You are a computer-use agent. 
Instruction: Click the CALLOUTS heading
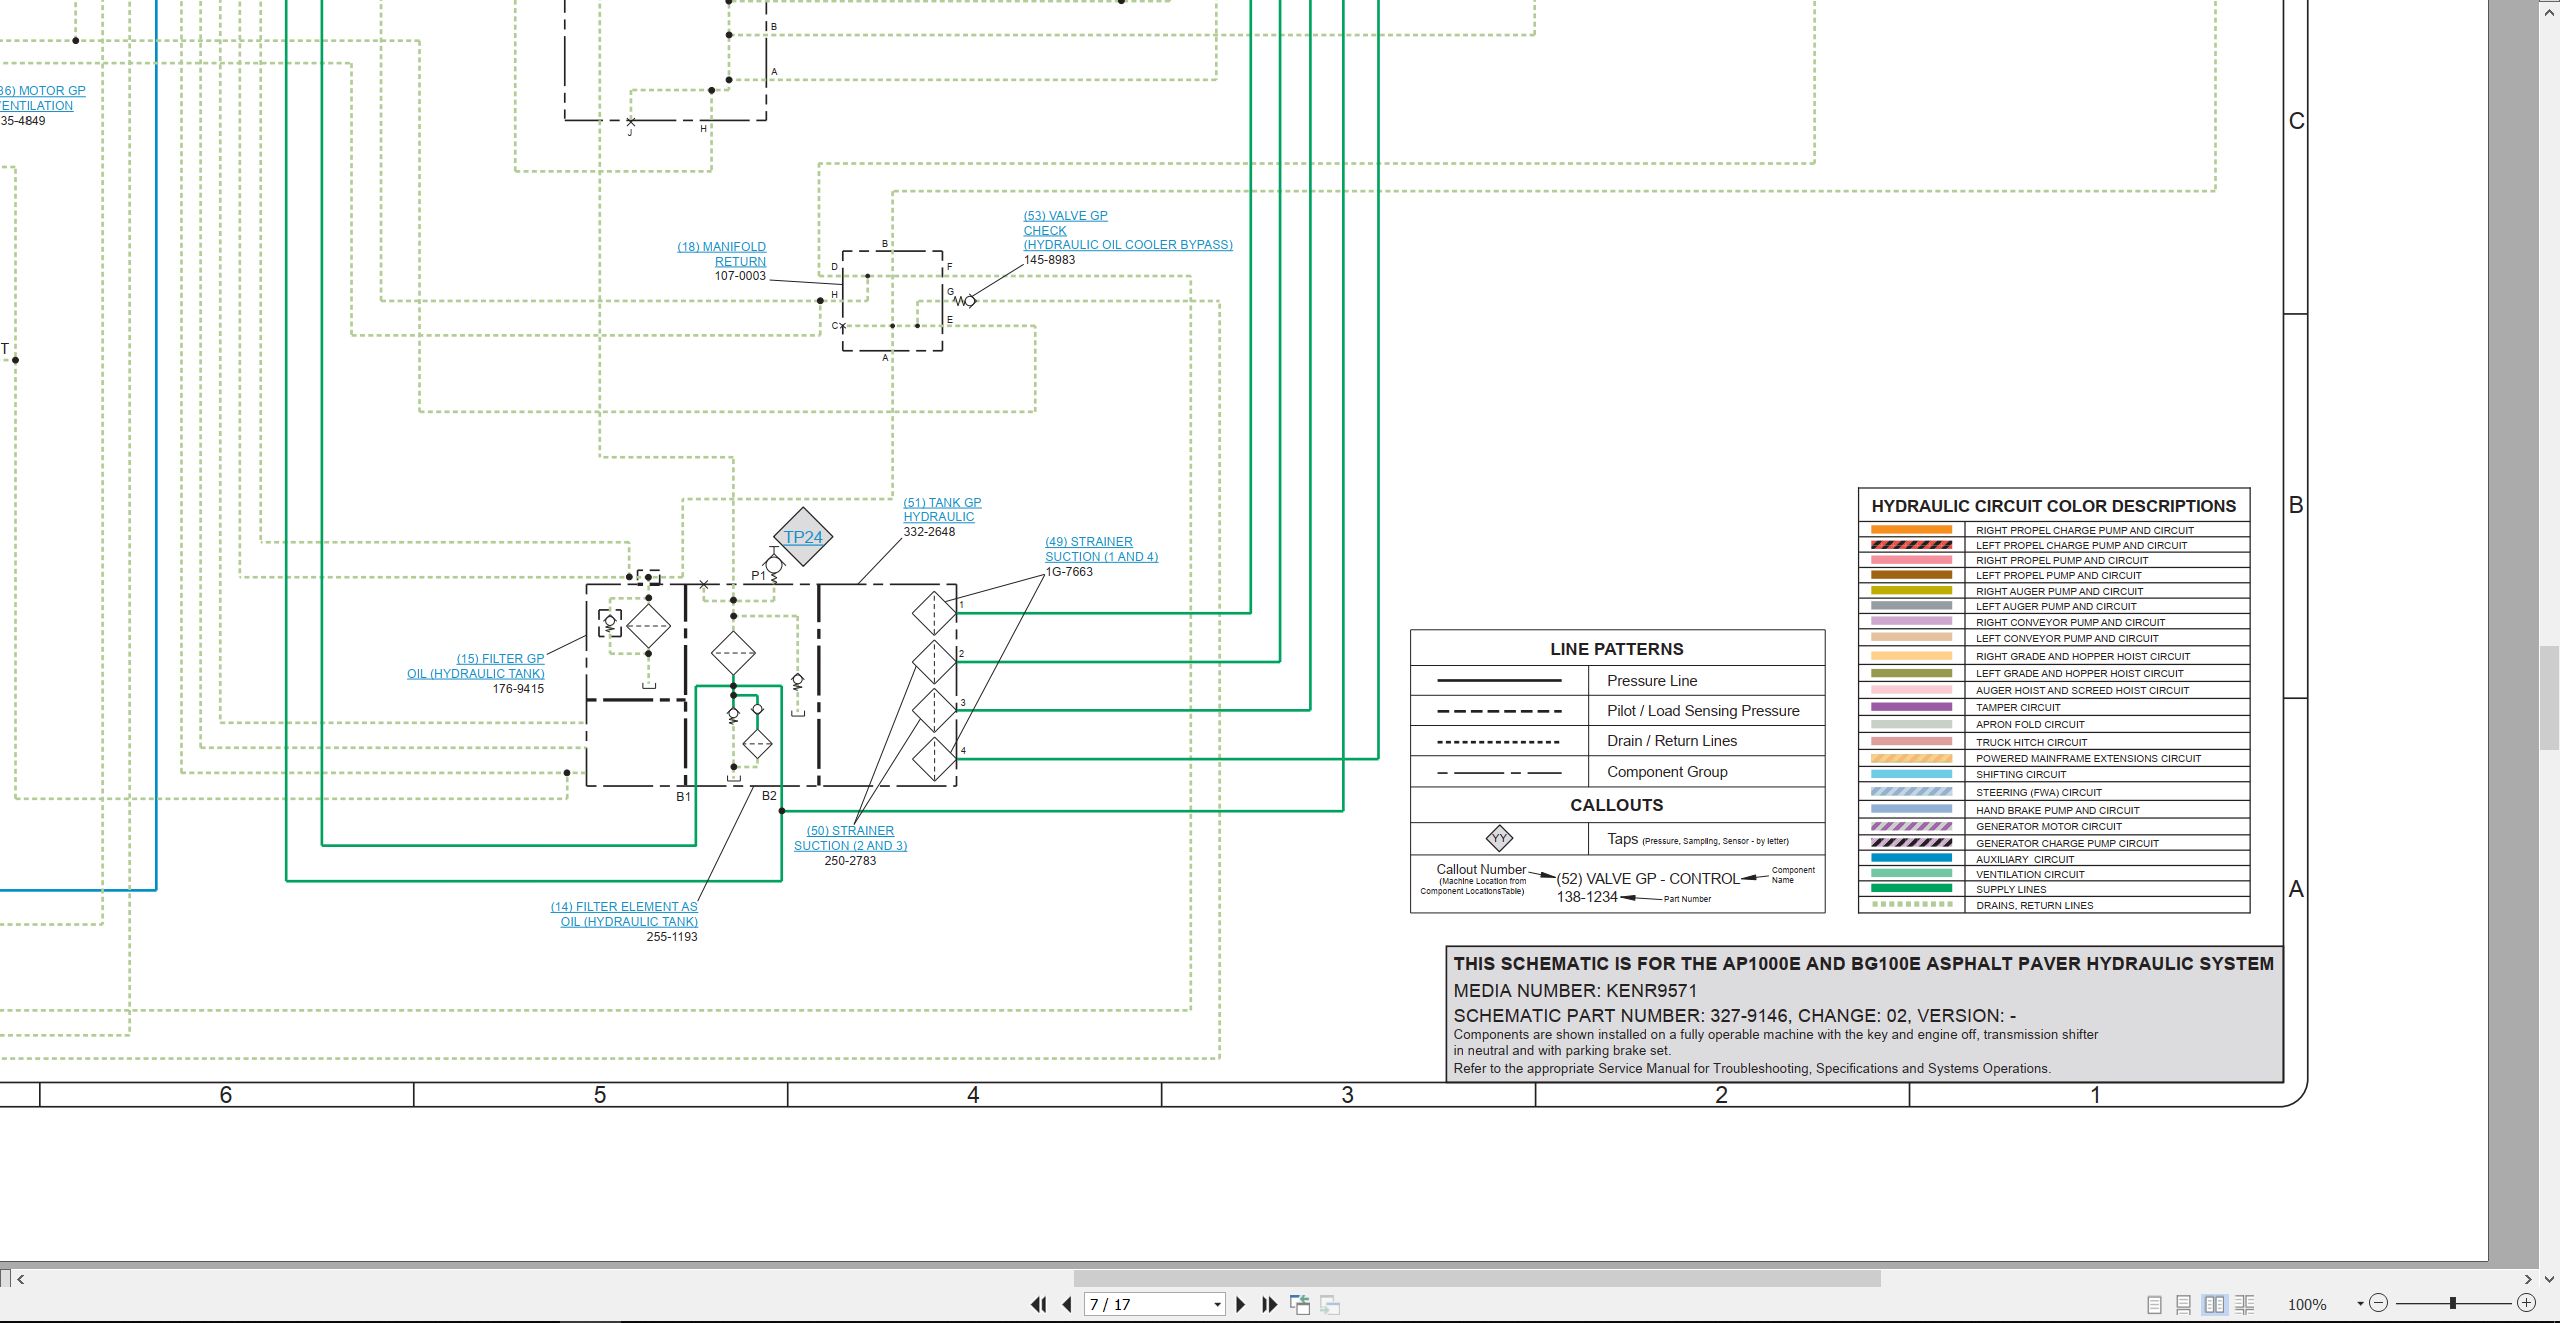pyautogui.click(x=1617, y=805)
